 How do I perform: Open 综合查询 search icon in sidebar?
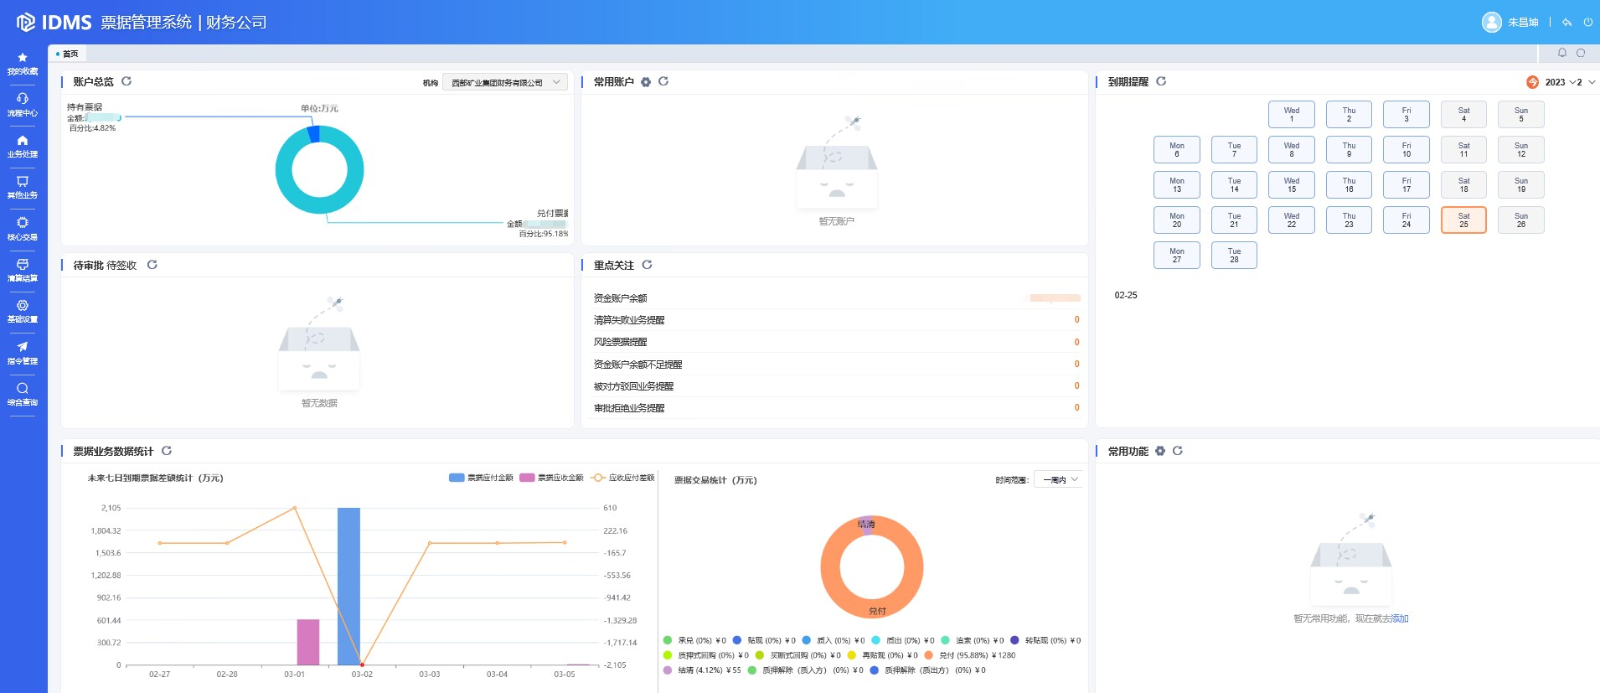(x=22, y=393)
